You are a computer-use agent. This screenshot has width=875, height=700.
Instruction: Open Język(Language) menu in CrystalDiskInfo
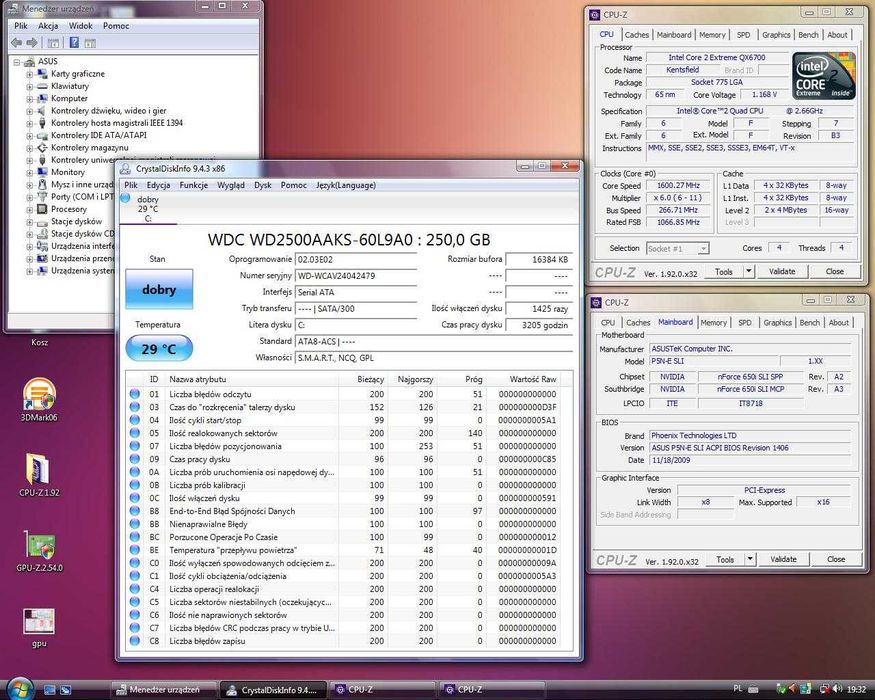click(346, 185)
